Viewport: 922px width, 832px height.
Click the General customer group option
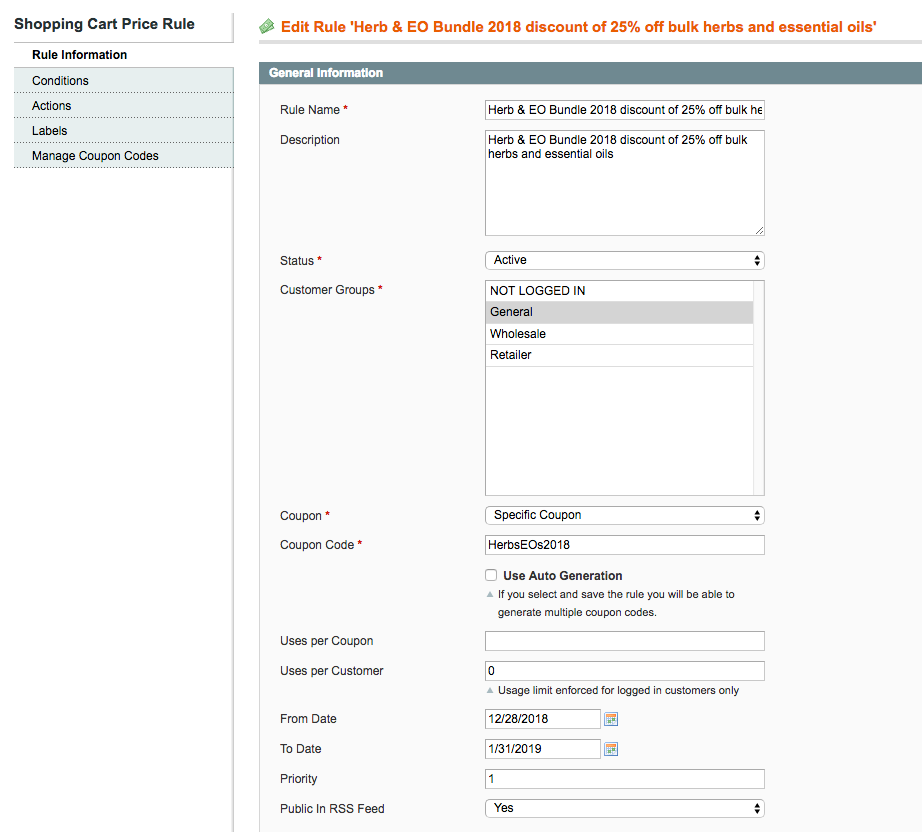(618, 312)
